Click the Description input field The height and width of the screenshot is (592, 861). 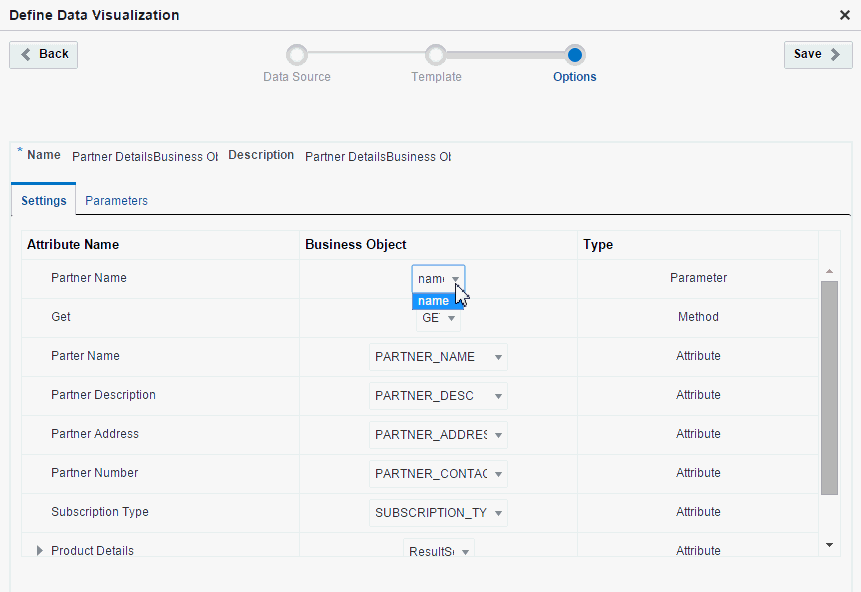click(378, 157)
